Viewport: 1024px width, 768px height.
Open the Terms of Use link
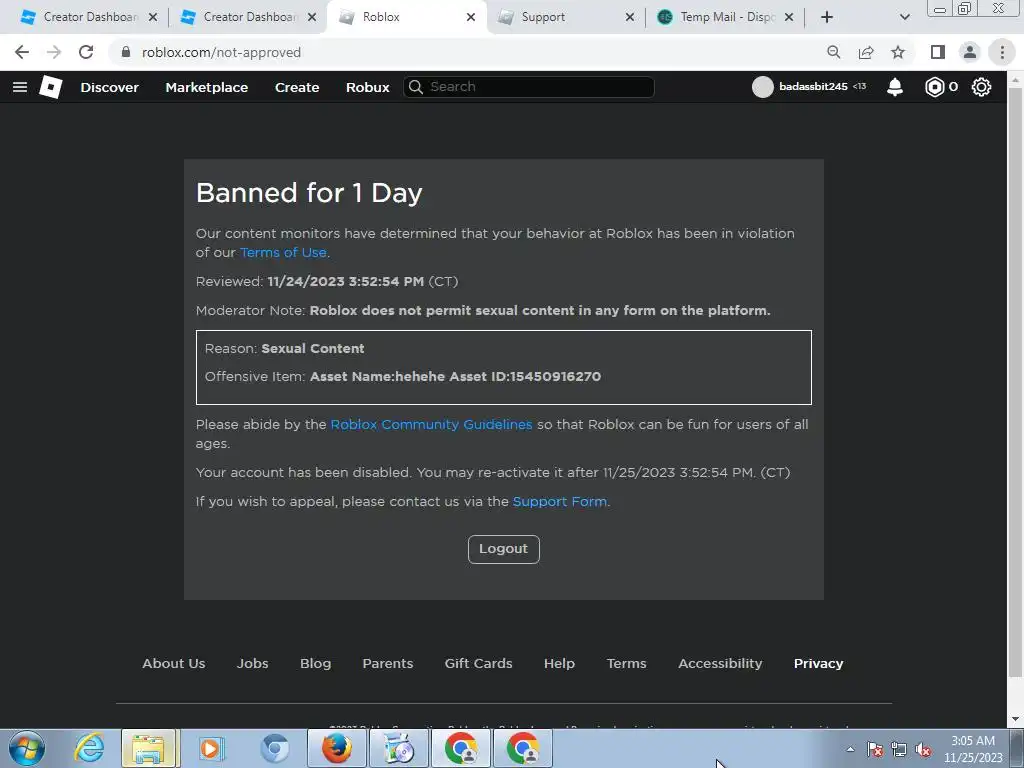283,252
